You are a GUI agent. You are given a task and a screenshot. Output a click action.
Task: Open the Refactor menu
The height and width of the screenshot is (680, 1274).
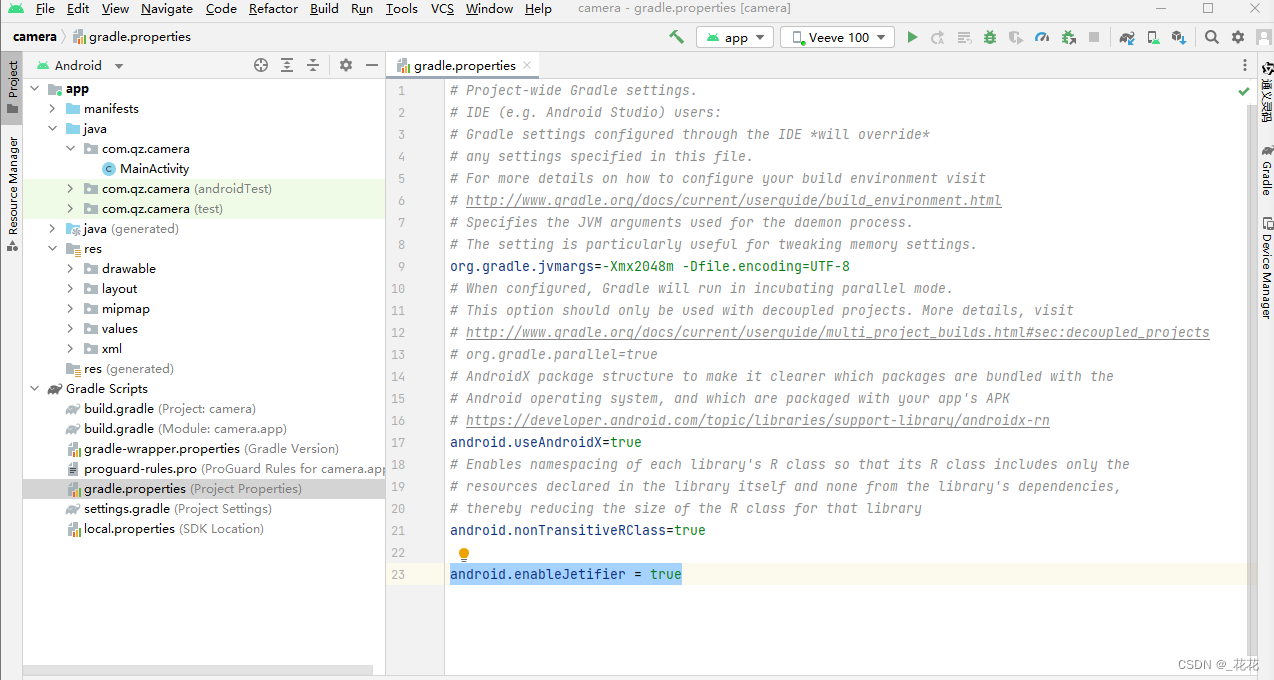[274, 9]
